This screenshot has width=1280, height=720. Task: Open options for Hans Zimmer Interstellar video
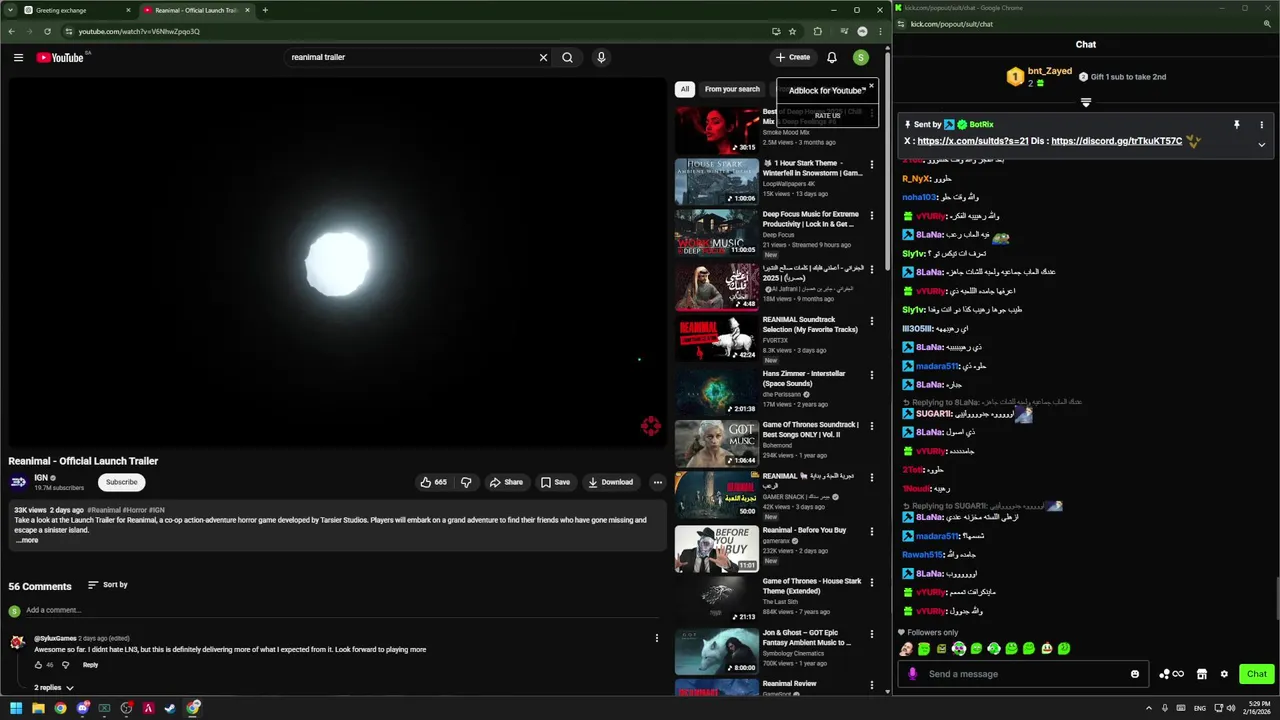(871, 375)
